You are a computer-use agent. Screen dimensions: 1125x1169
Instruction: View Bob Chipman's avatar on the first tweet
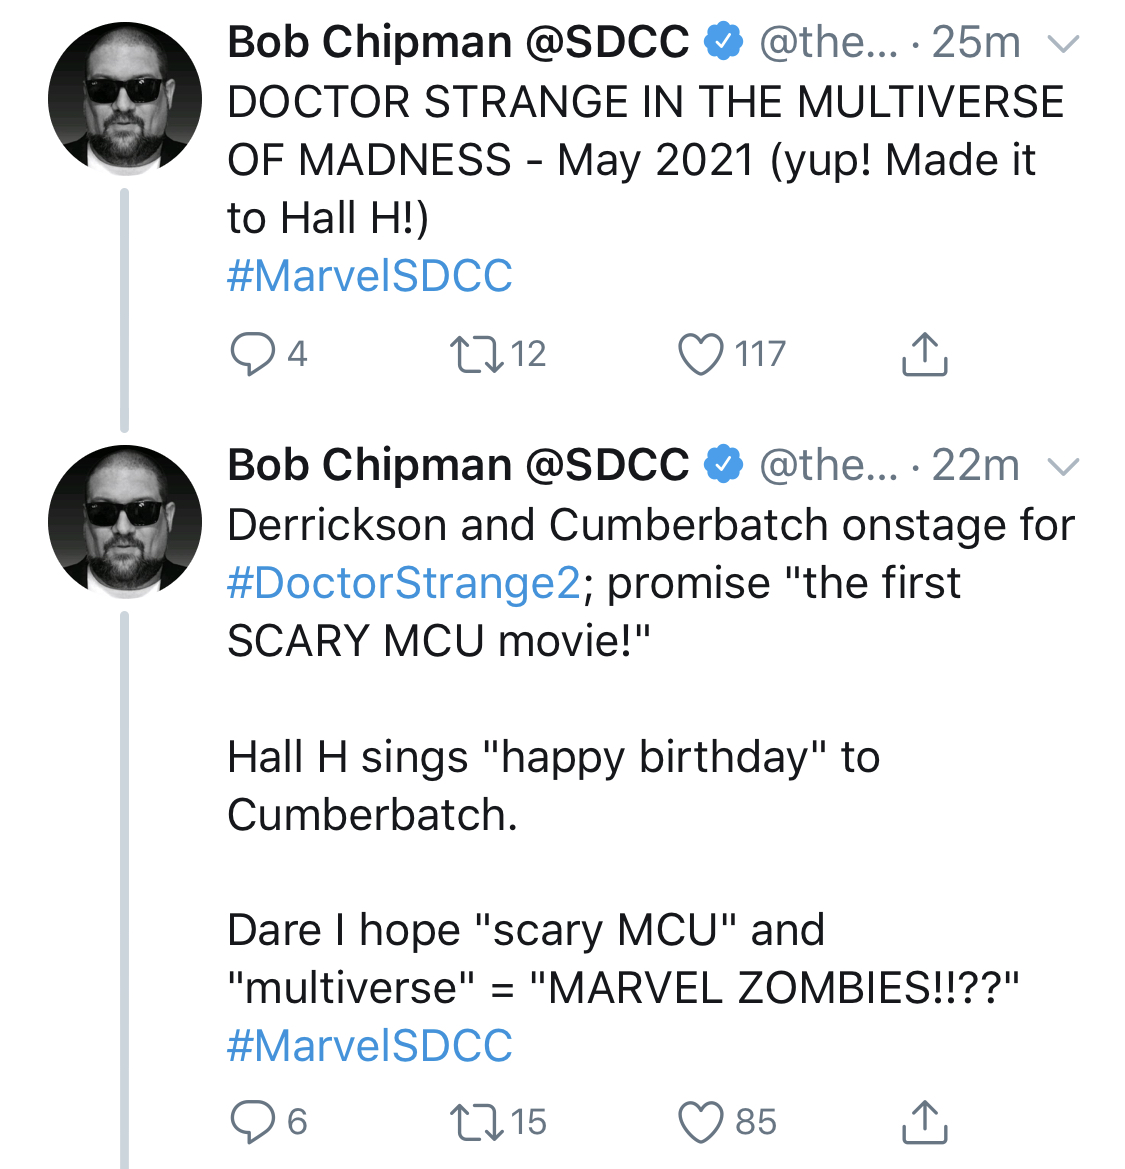pos(125,98)
